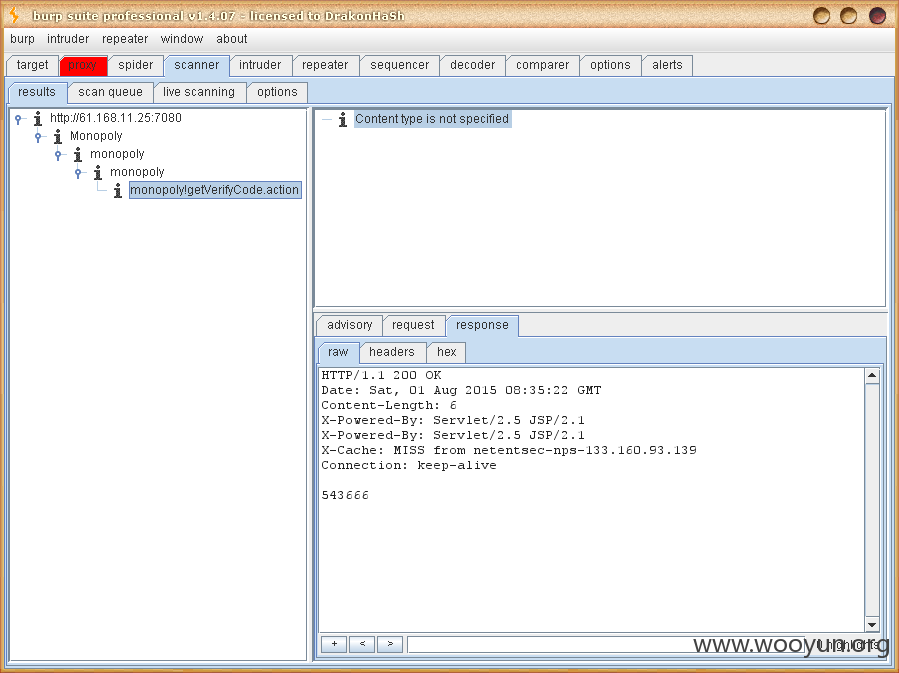Click the info icon beside http://61.168.11.25:7080
This screenshot has width=899, height=673.
tap(38, 118)
